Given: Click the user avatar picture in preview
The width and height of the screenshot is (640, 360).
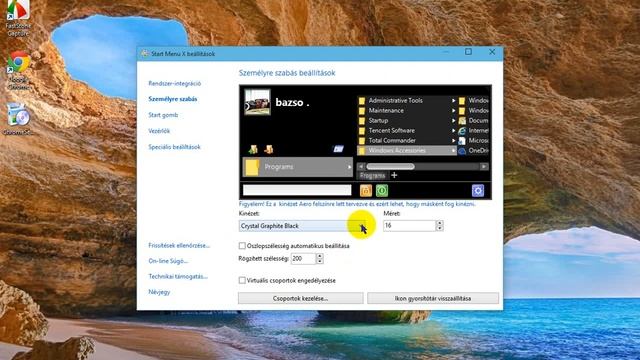Looking at the screenshot, I should point(257,102).
